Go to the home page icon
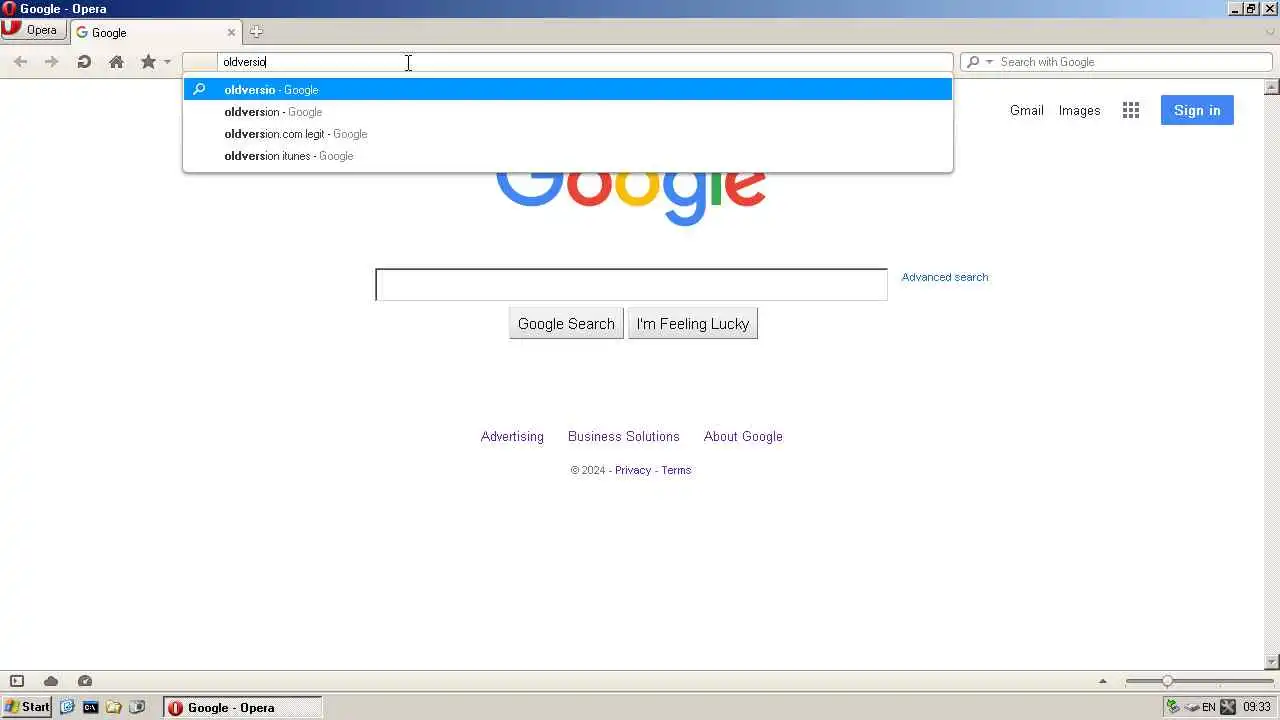This screenshot has height=720, width=1280. point(116,62)
